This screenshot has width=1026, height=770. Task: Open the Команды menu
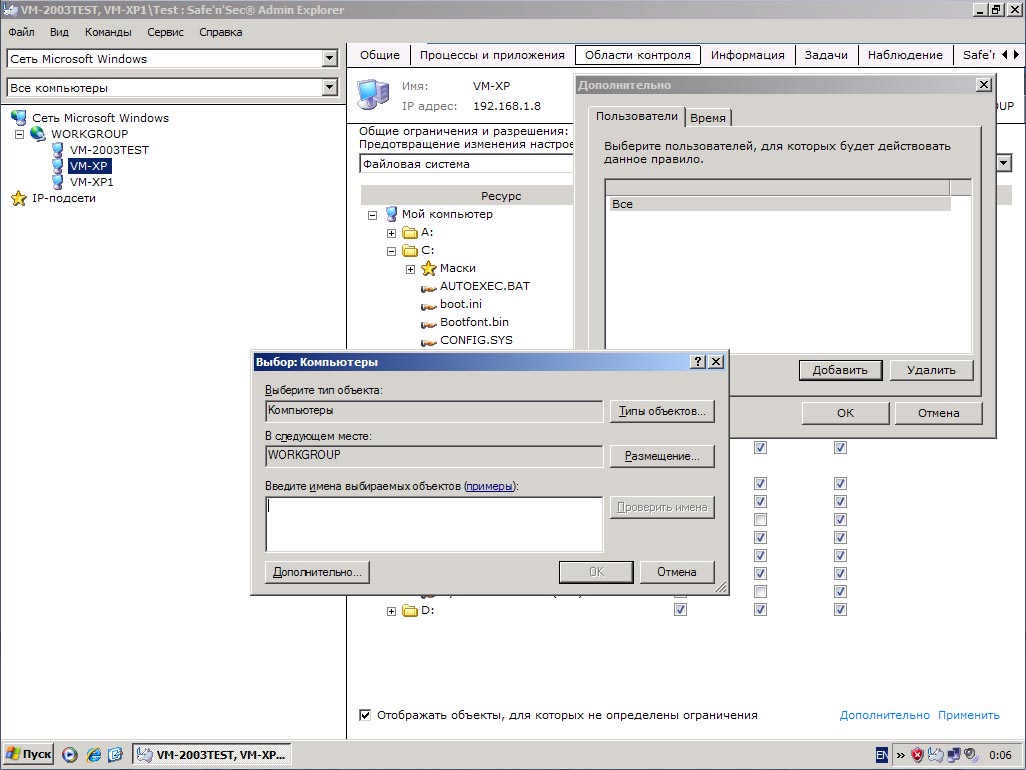[x=108, y=32]
